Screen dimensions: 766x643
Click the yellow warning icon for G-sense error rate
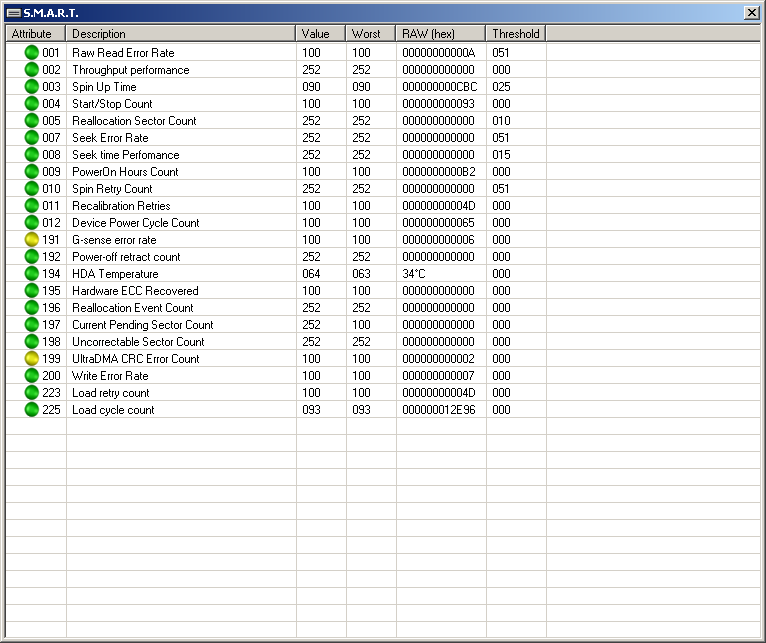tap(31, 240)
